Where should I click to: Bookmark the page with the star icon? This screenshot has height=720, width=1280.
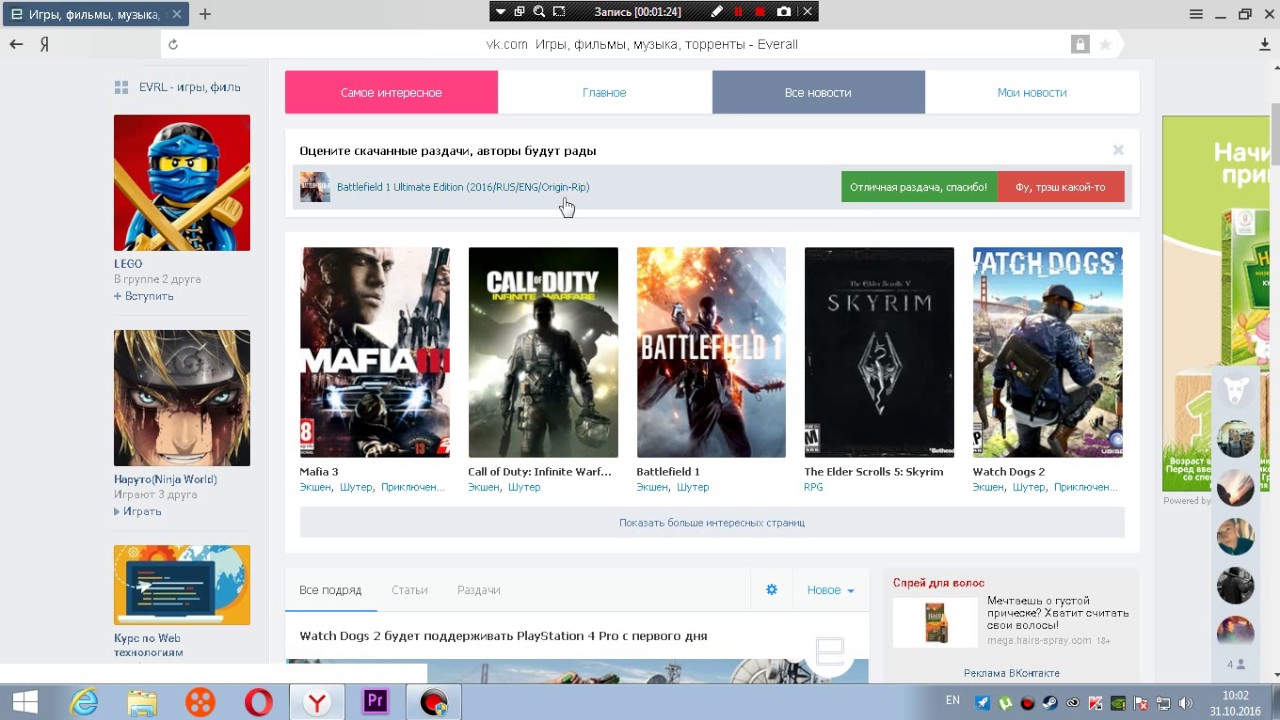pos(1105,44)
